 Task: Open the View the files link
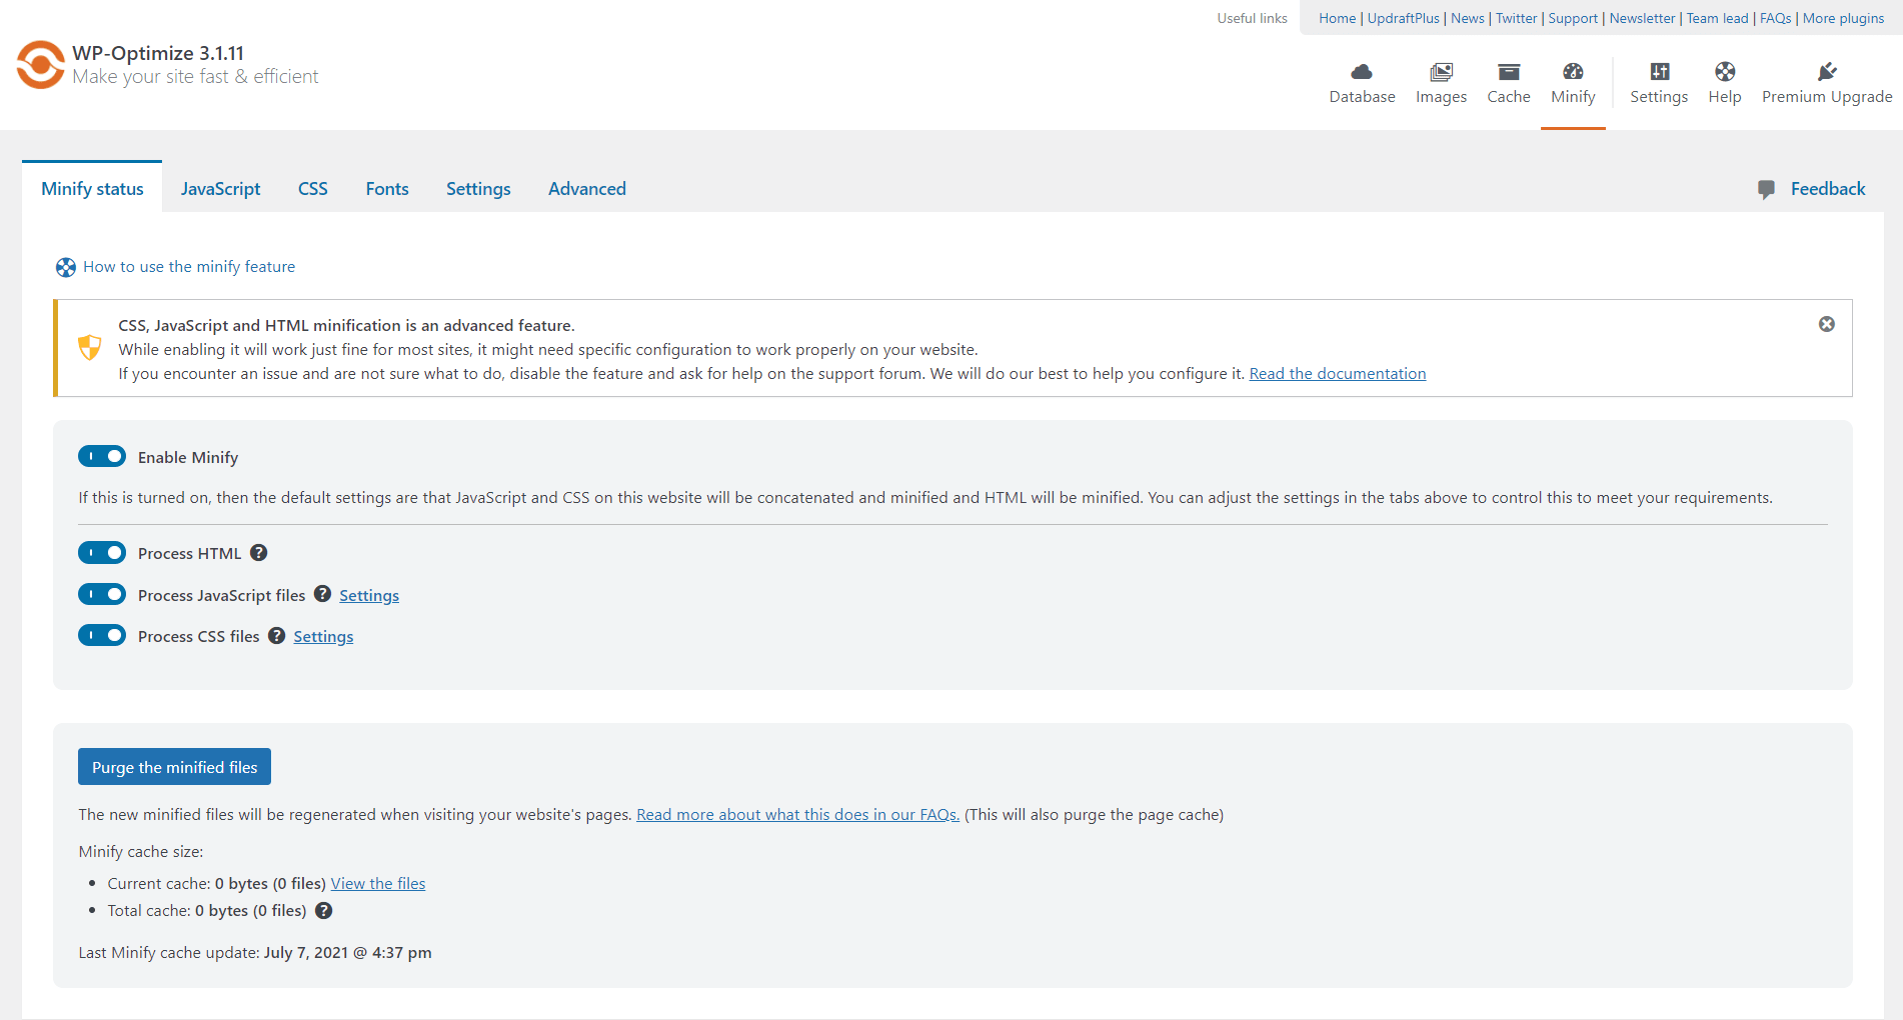(378, 884)
